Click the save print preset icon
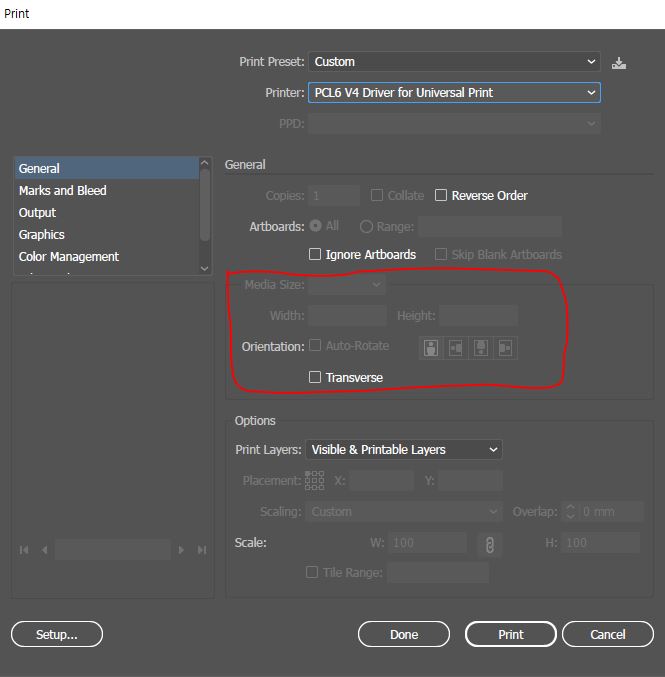665x677 pixels. coord(619,63)
